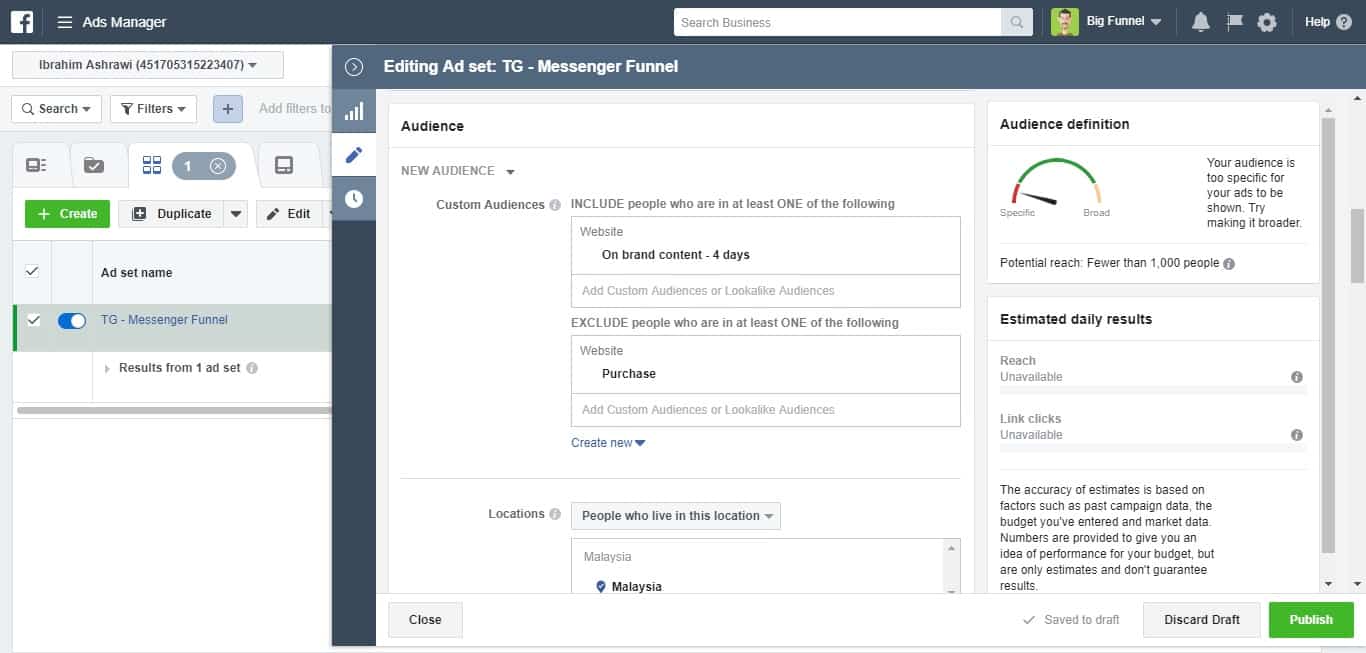The height and width of the screenshot is (653, 1366).
Task: Select the Purchase excluded audience
Action: tap(629, 374)
